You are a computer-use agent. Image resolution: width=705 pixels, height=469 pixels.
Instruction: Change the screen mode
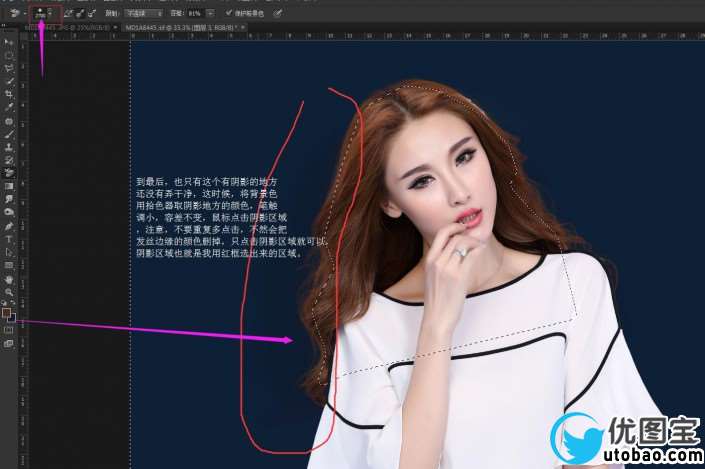tap(9, 344)
